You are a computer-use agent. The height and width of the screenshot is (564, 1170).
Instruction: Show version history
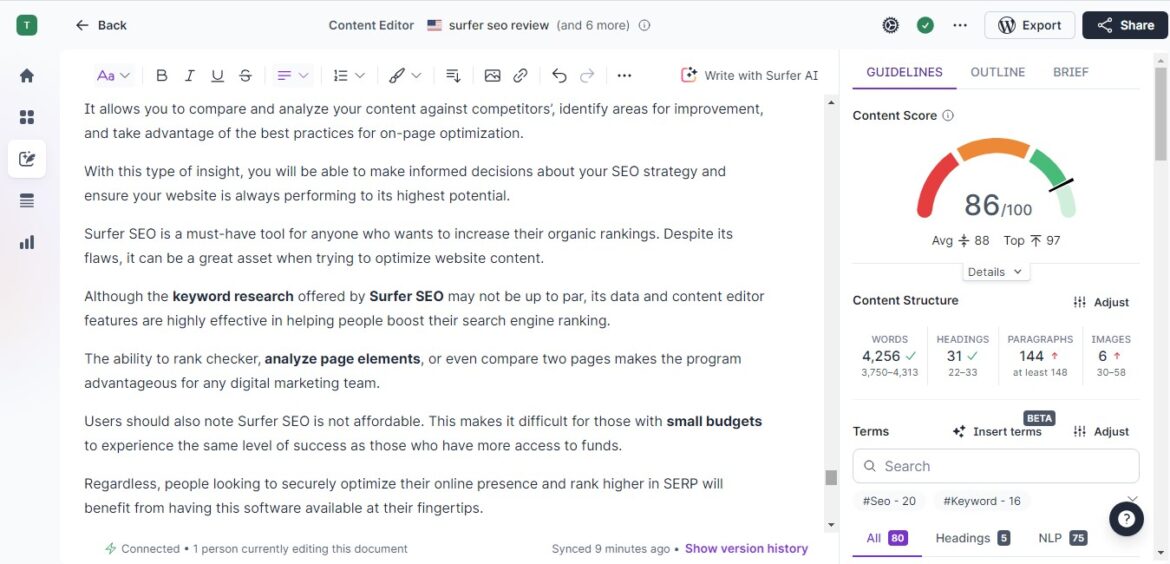pos(746,548)
